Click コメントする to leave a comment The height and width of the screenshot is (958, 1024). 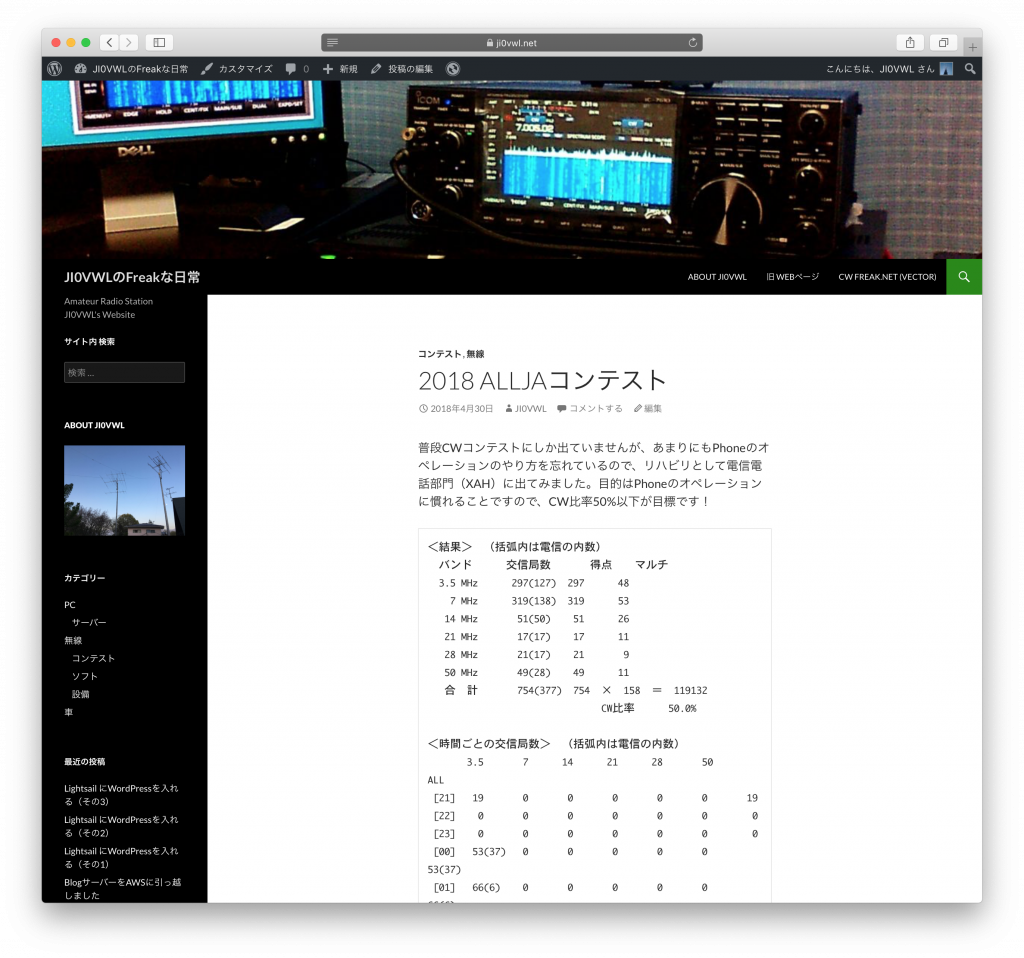point(595,409)
